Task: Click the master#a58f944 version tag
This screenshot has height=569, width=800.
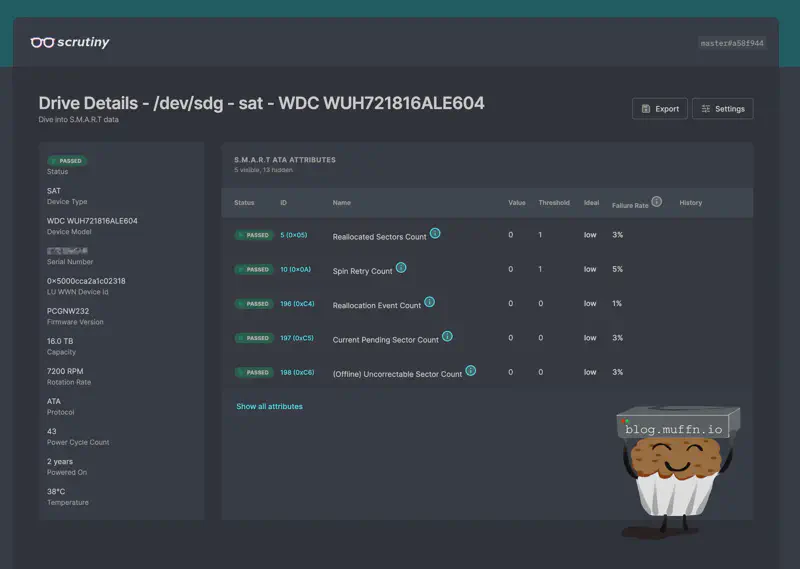Action: [x=732, y=43]
